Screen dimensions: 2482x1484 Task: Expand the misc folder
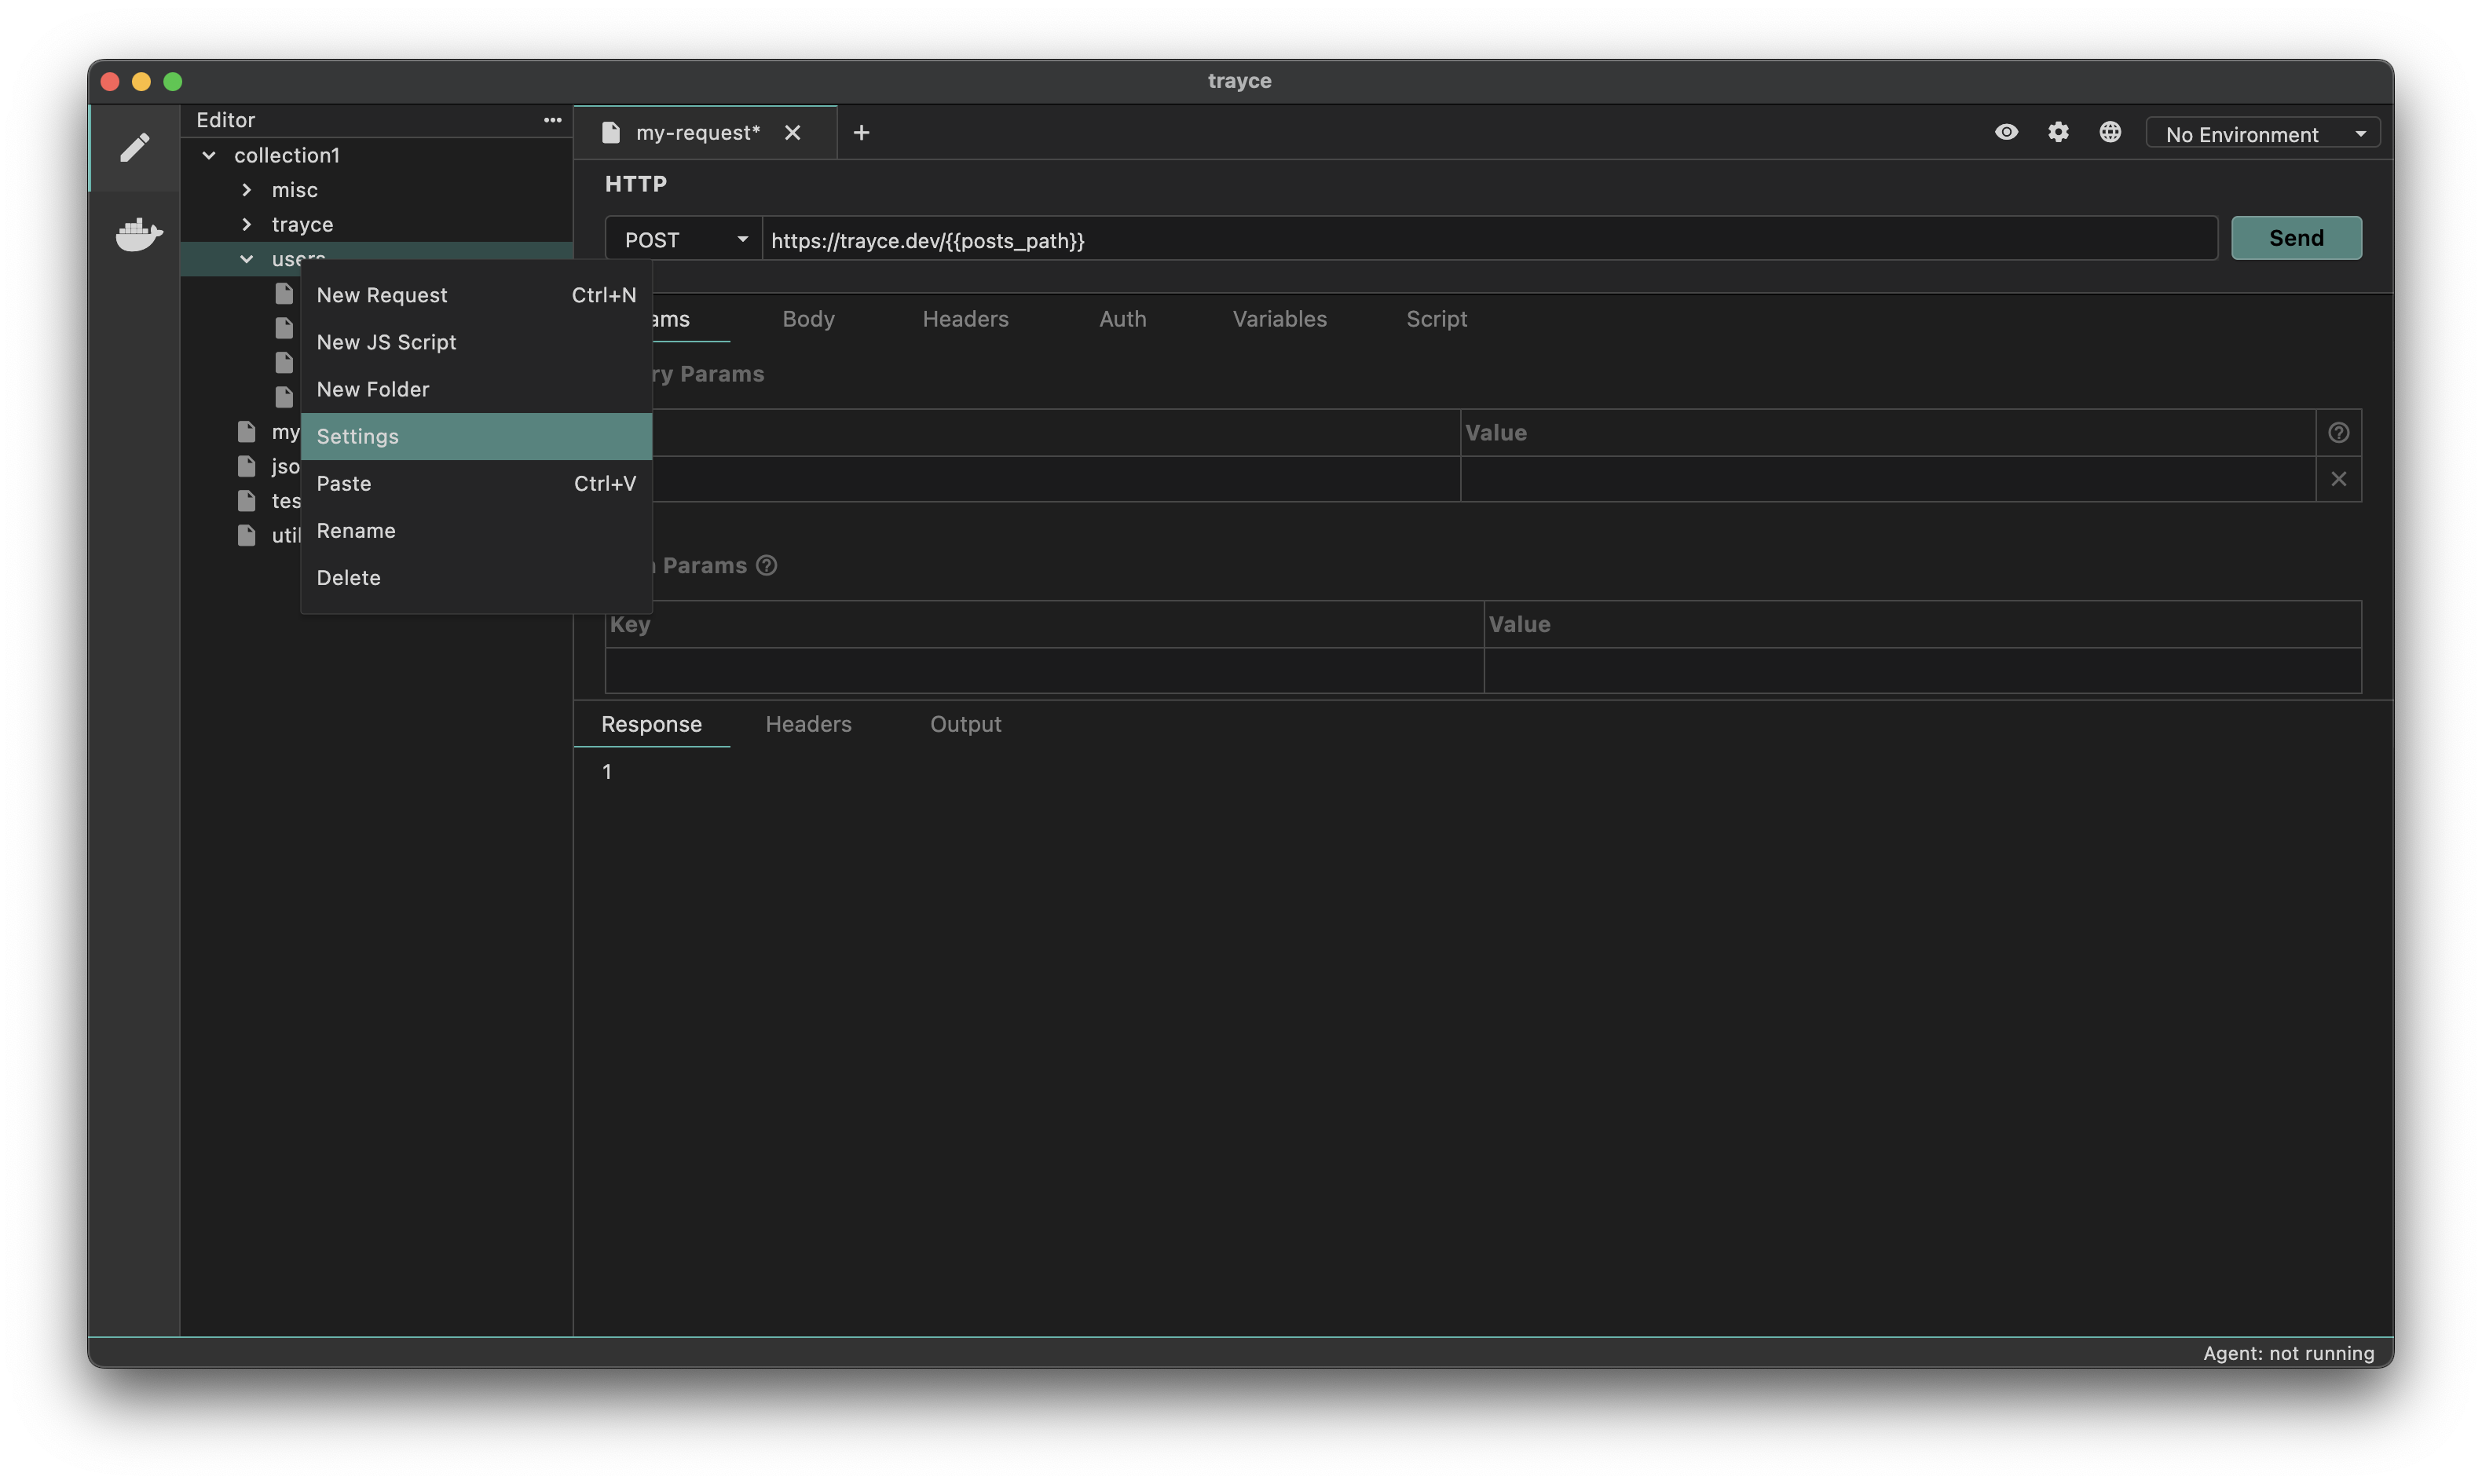(x=246, y=190)
